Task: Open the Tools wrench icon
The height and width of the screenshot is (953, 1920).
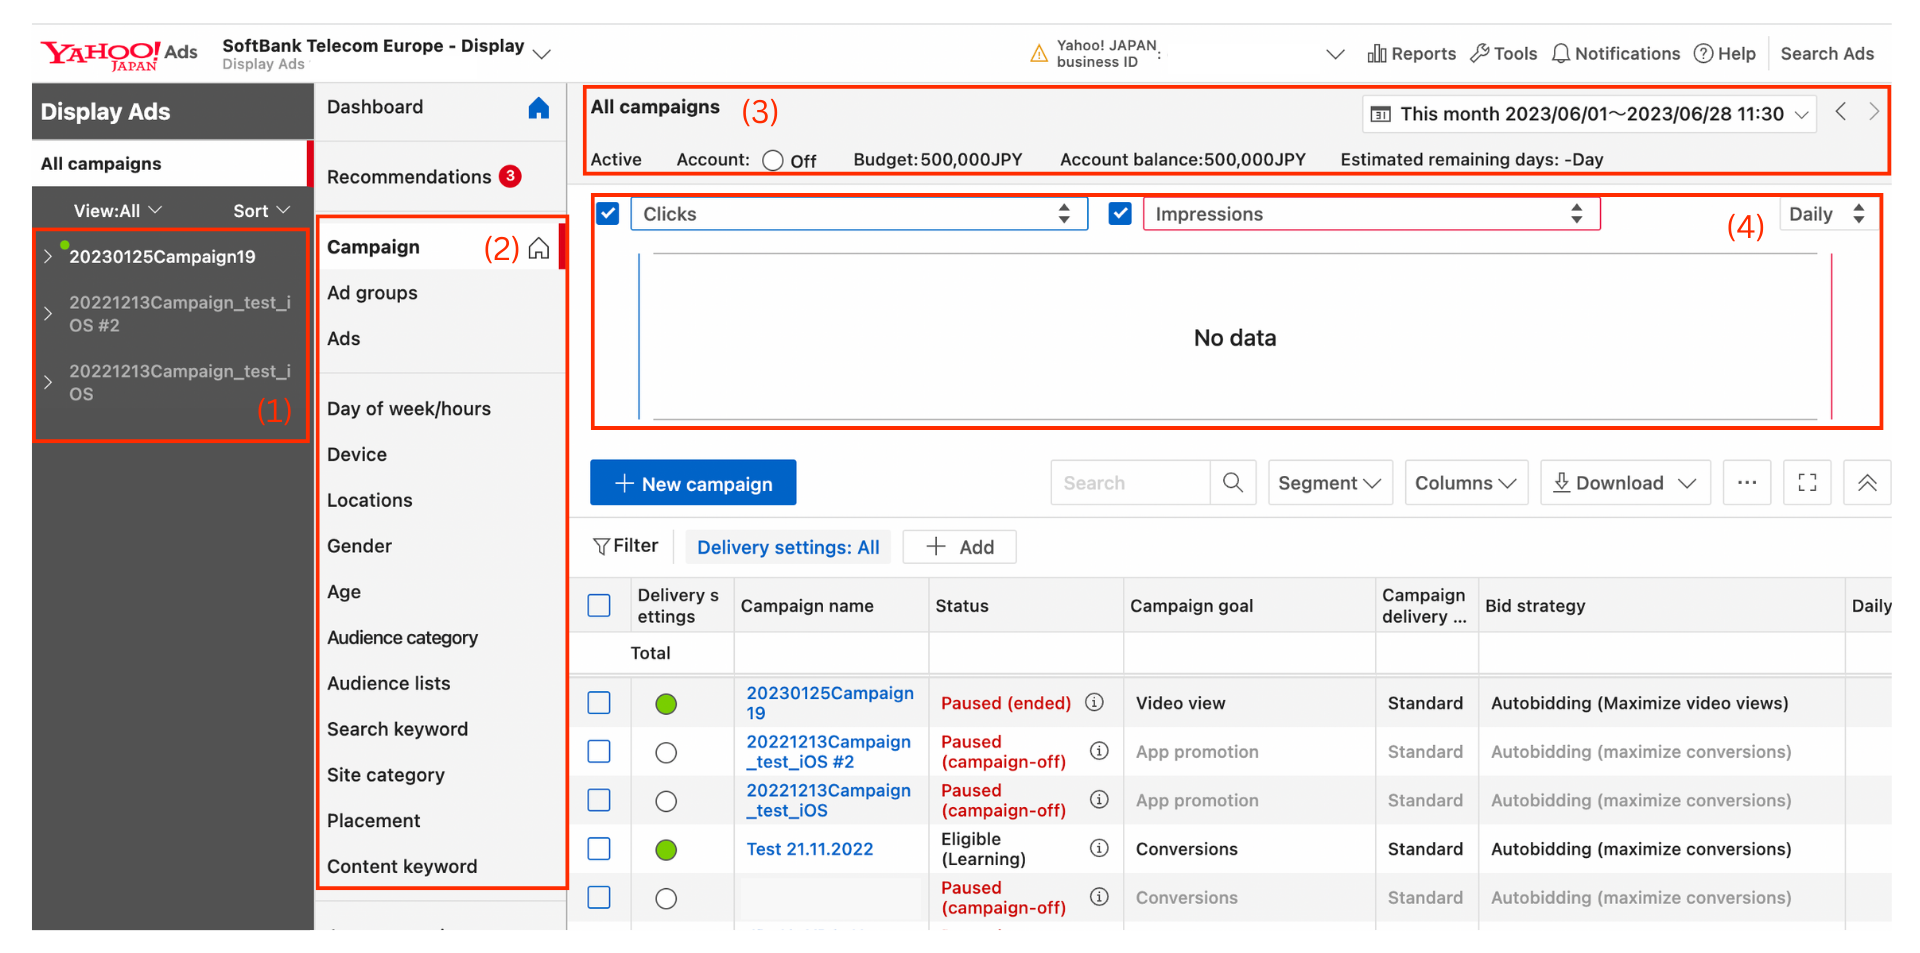Action: pyautogui.click(x=1480, y=53)
